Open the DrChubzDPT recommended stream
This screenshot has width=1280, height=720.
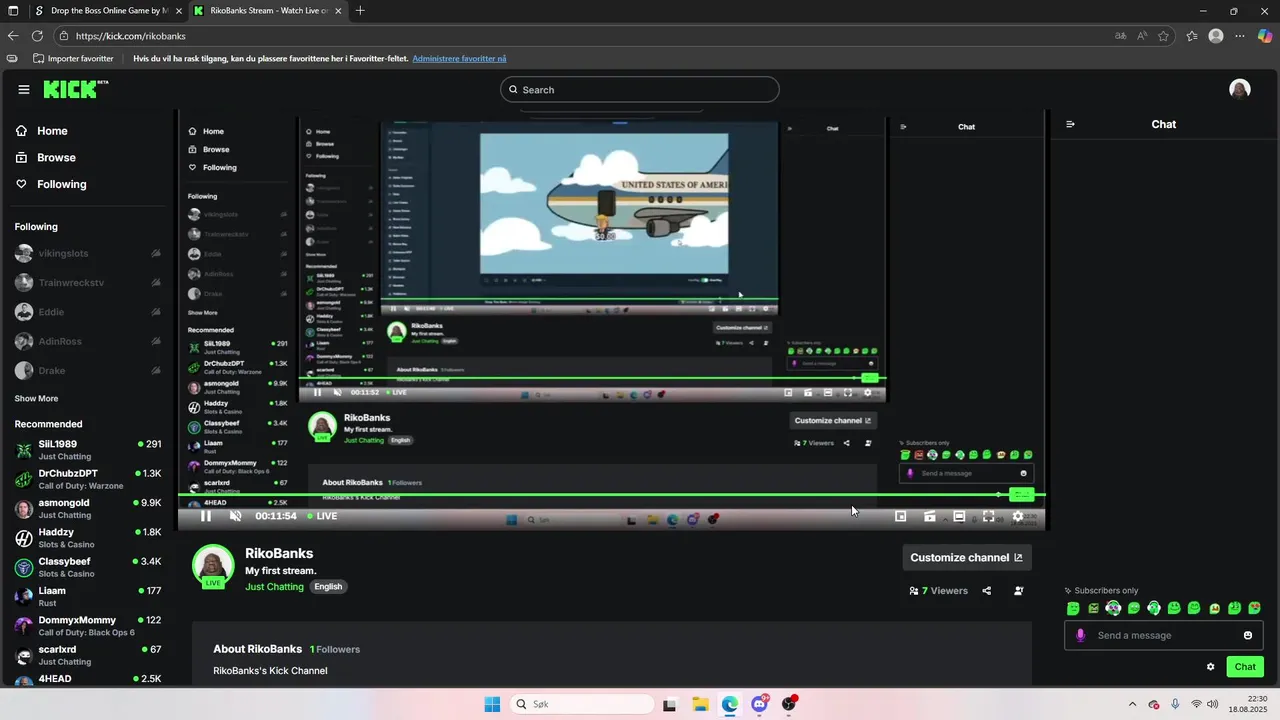[88, 479]
